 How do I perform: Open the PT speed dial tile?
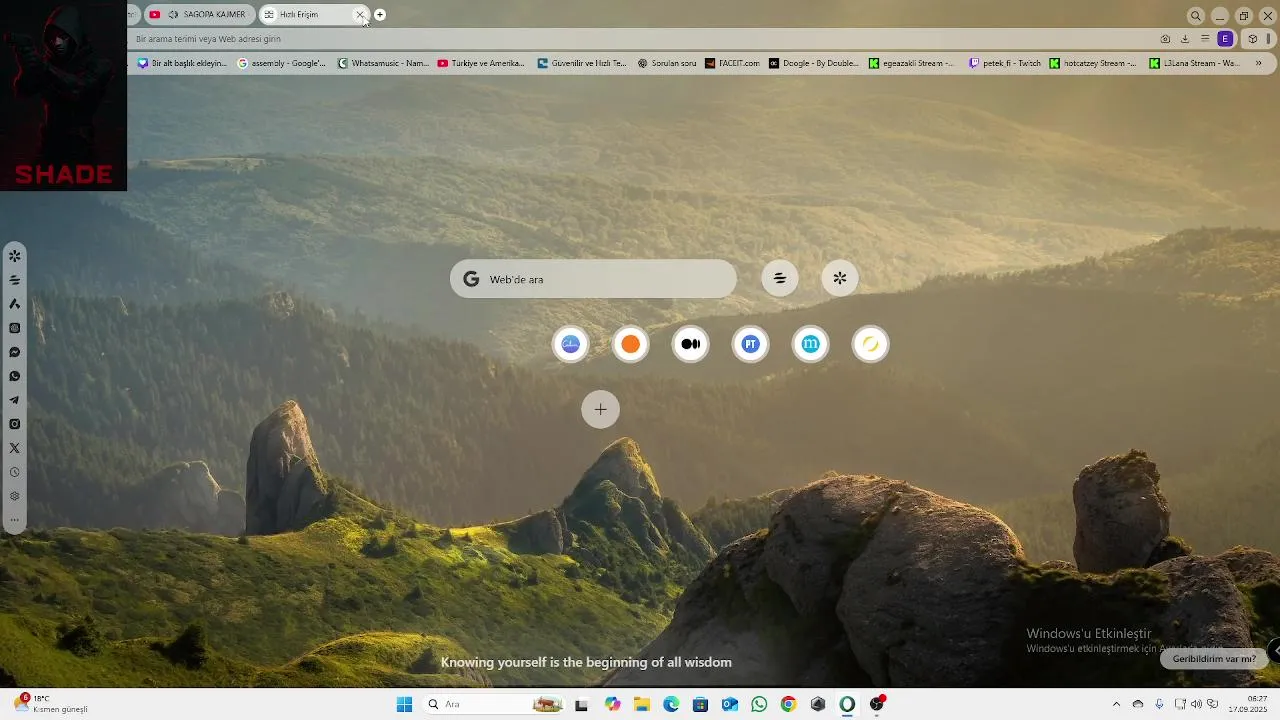pyautogui.click(x=751, y=344)
